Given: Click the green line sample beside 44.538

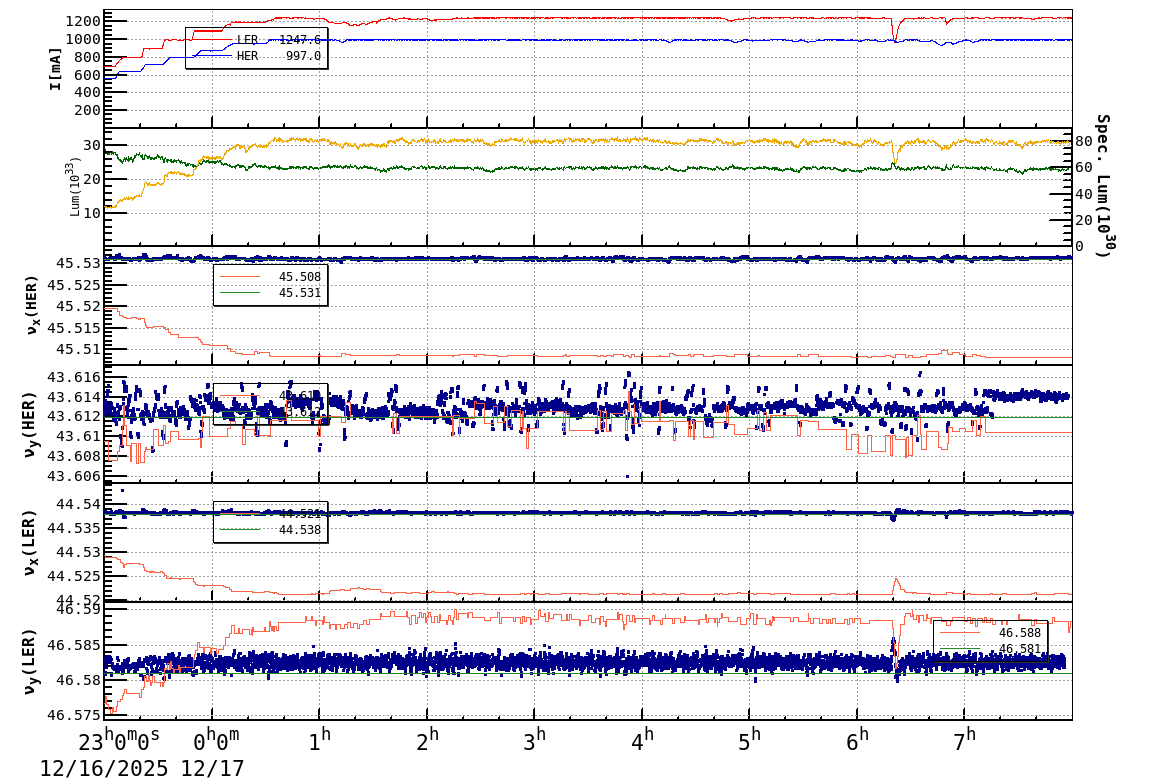Looking at the screenshot, I should pyautogui.click(x=240, y=530).
